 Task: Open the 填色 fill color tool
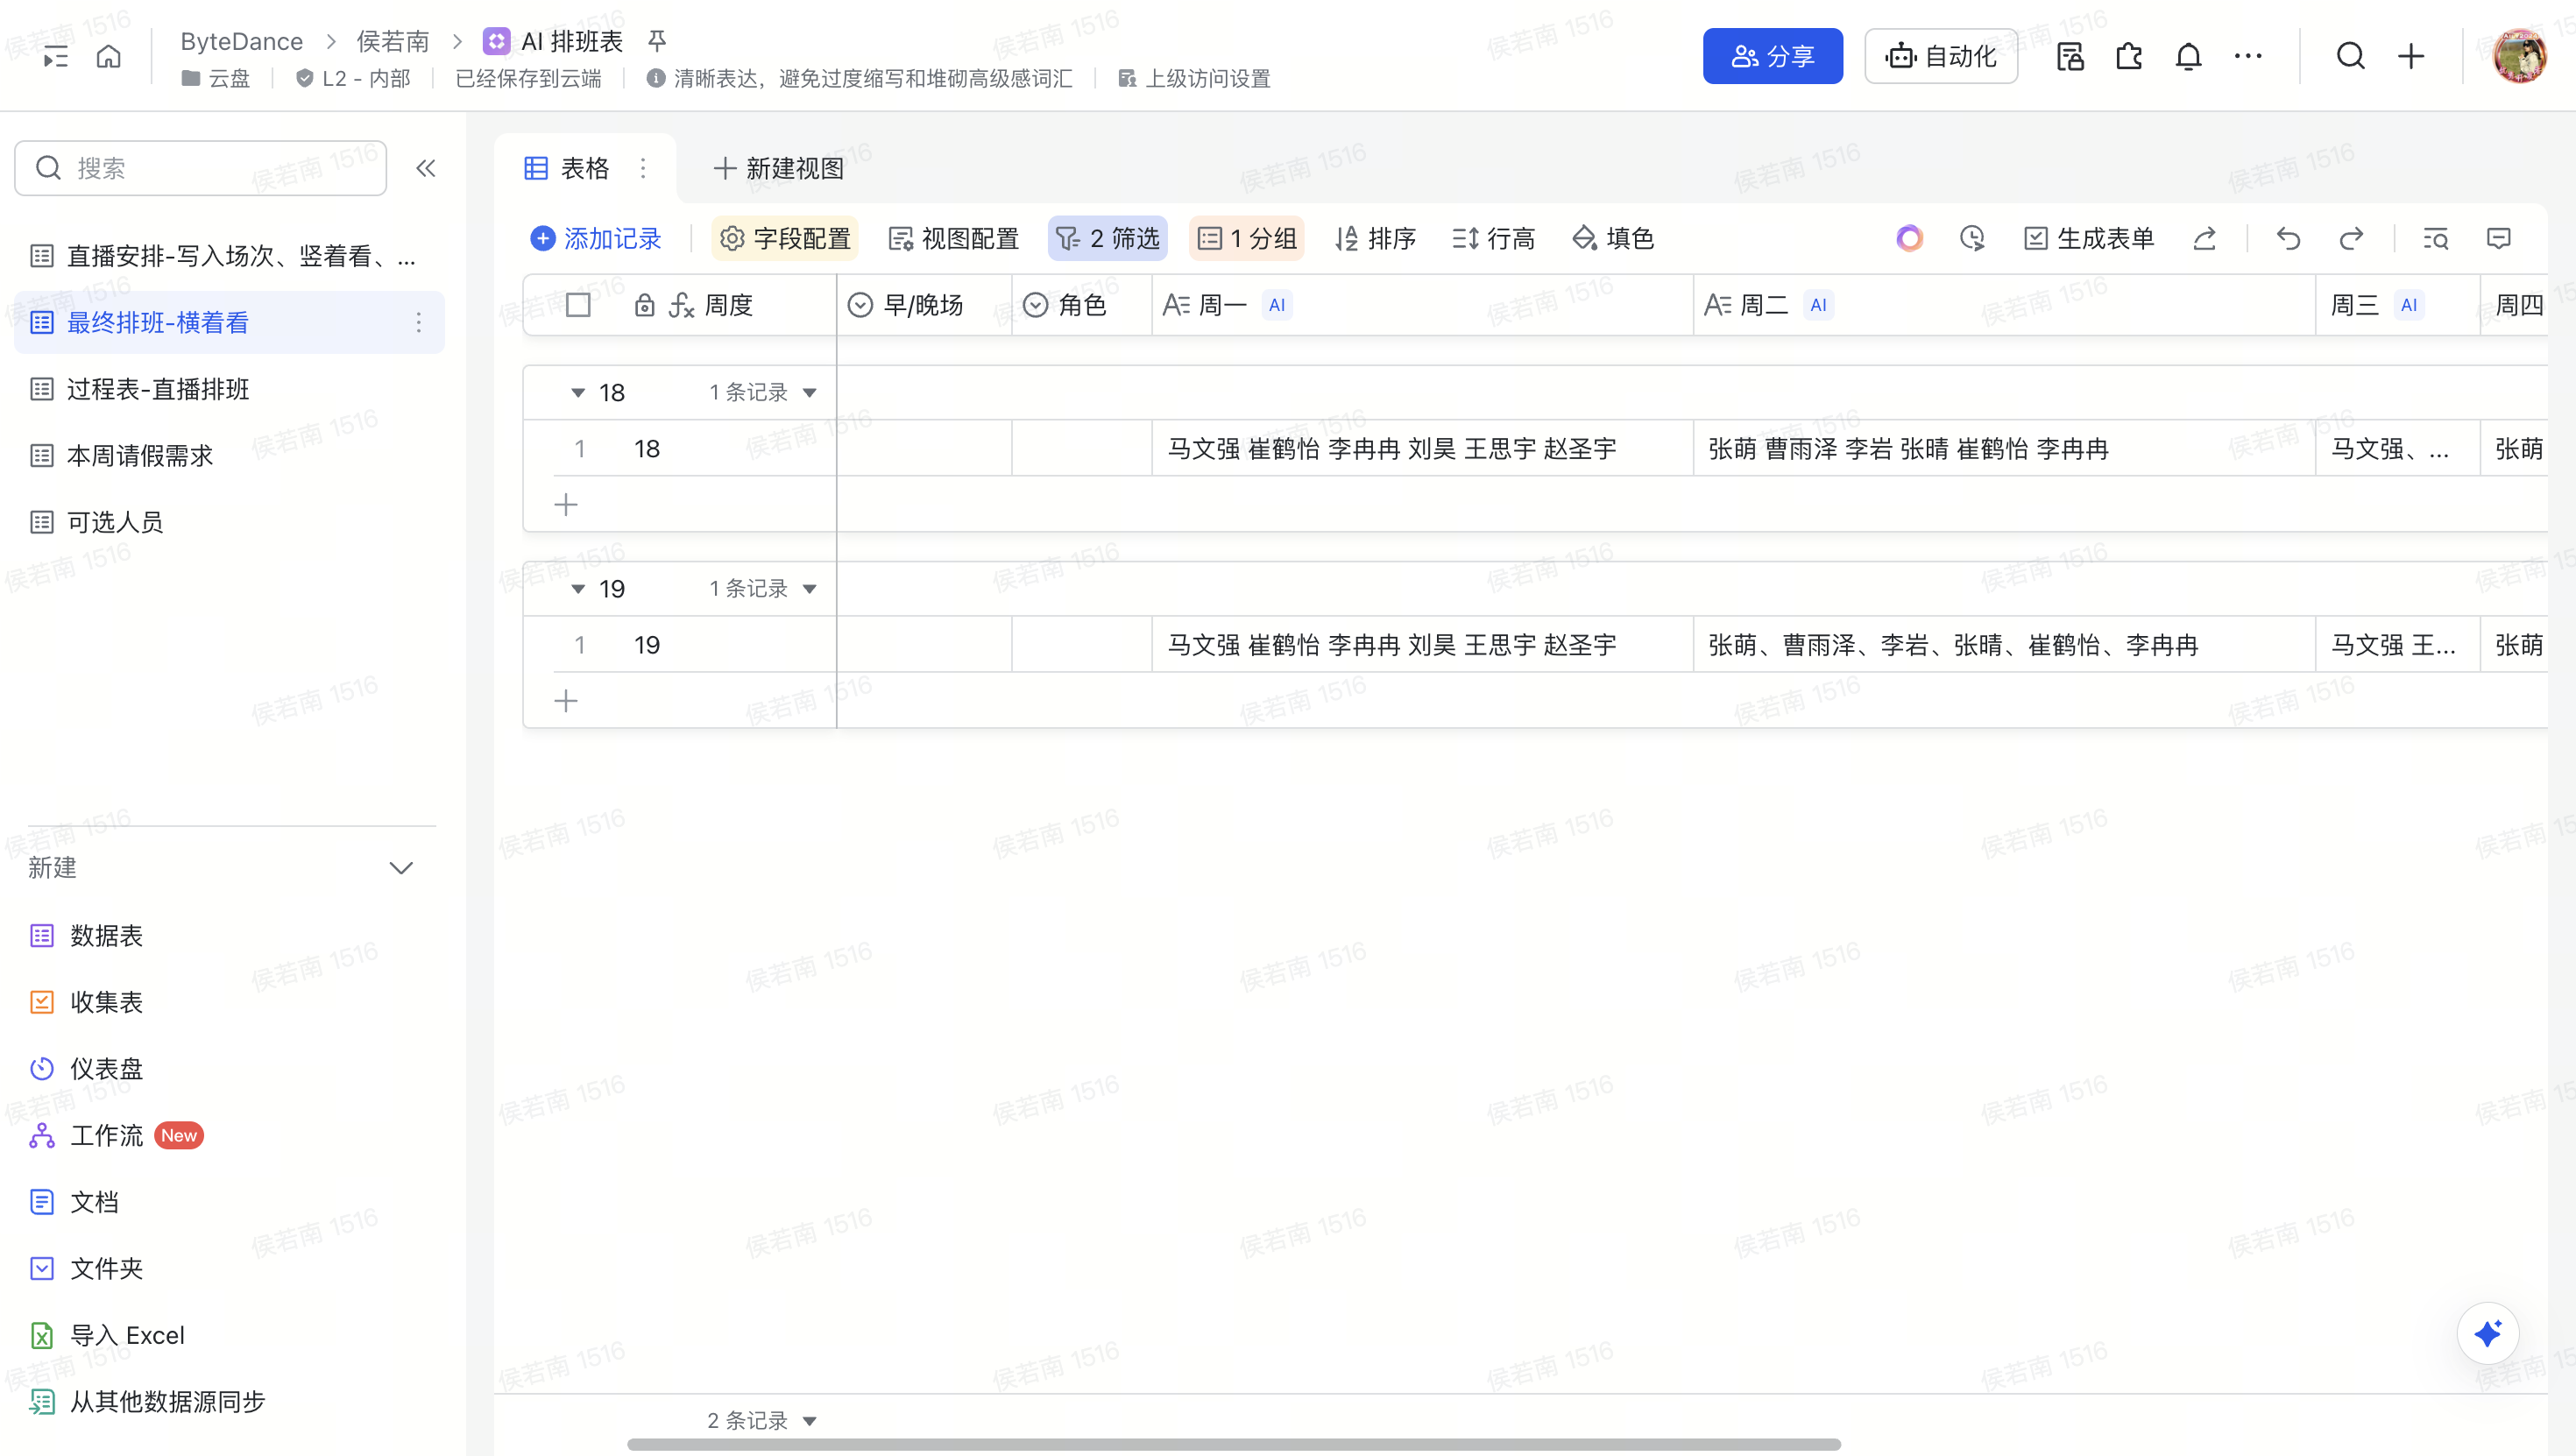(1613, 238)
